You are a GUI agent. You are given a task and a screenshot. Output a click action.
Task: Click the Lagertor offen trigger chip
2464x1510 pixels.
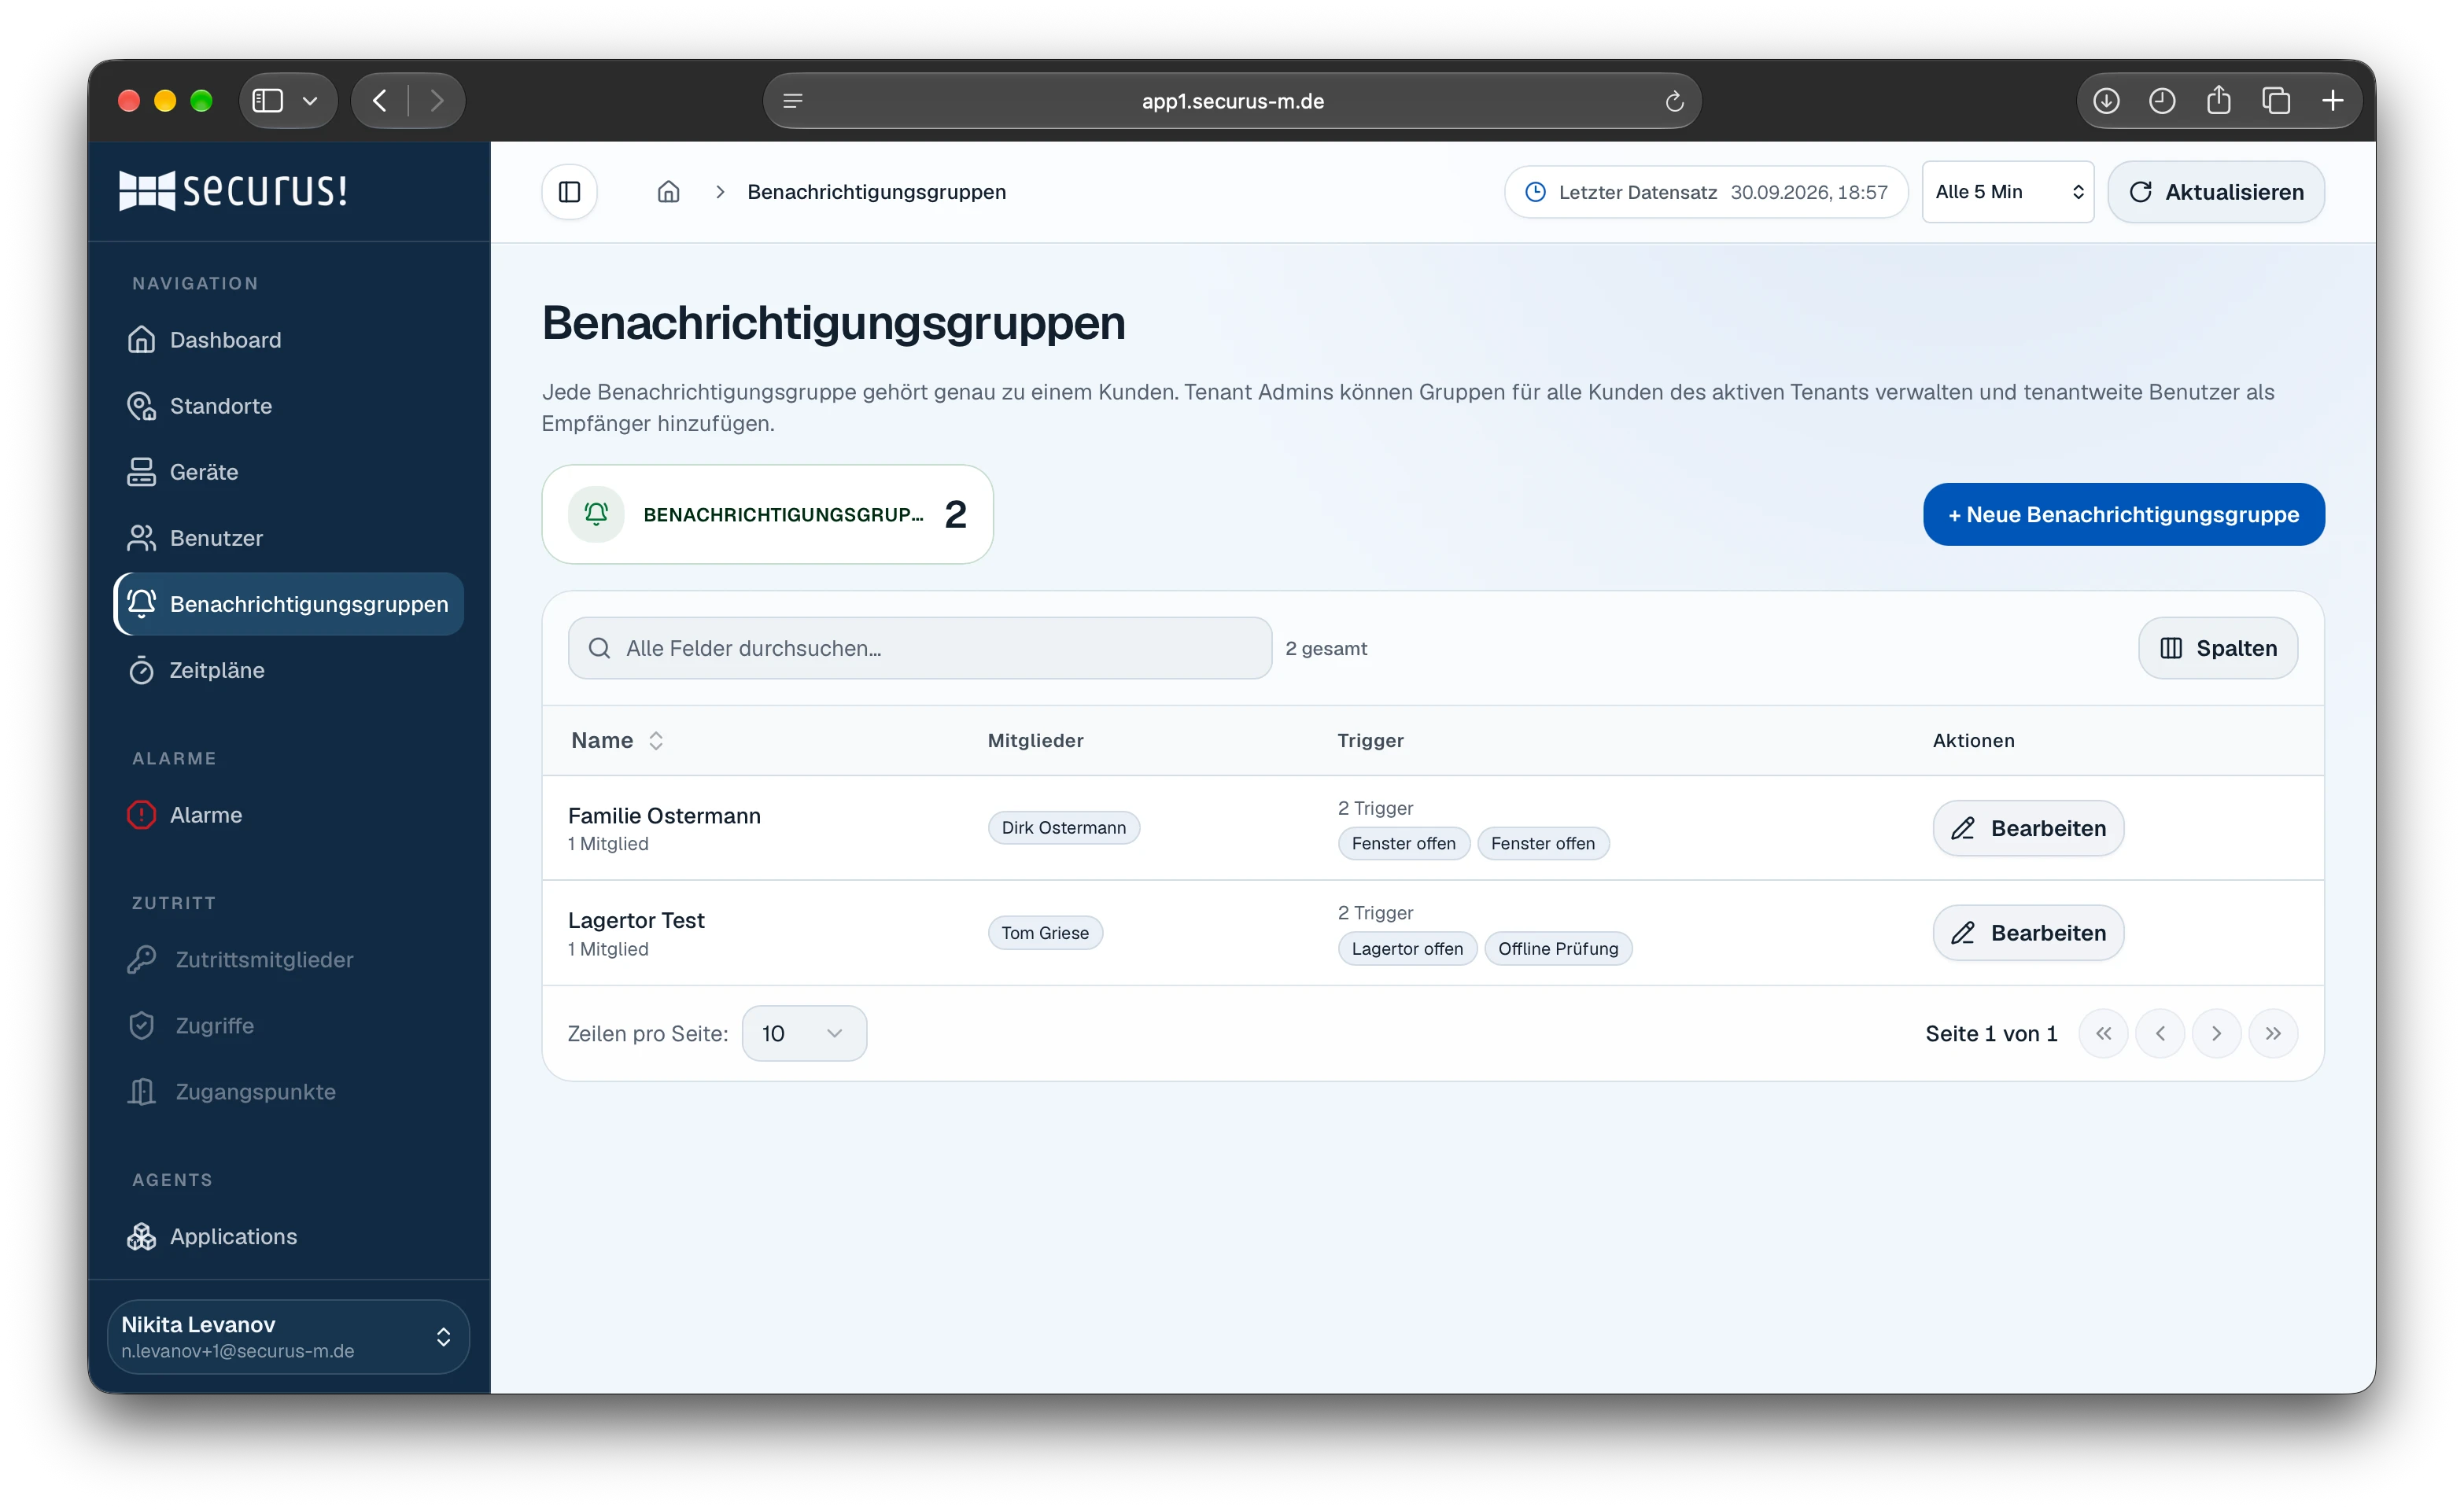[1407, 949]
